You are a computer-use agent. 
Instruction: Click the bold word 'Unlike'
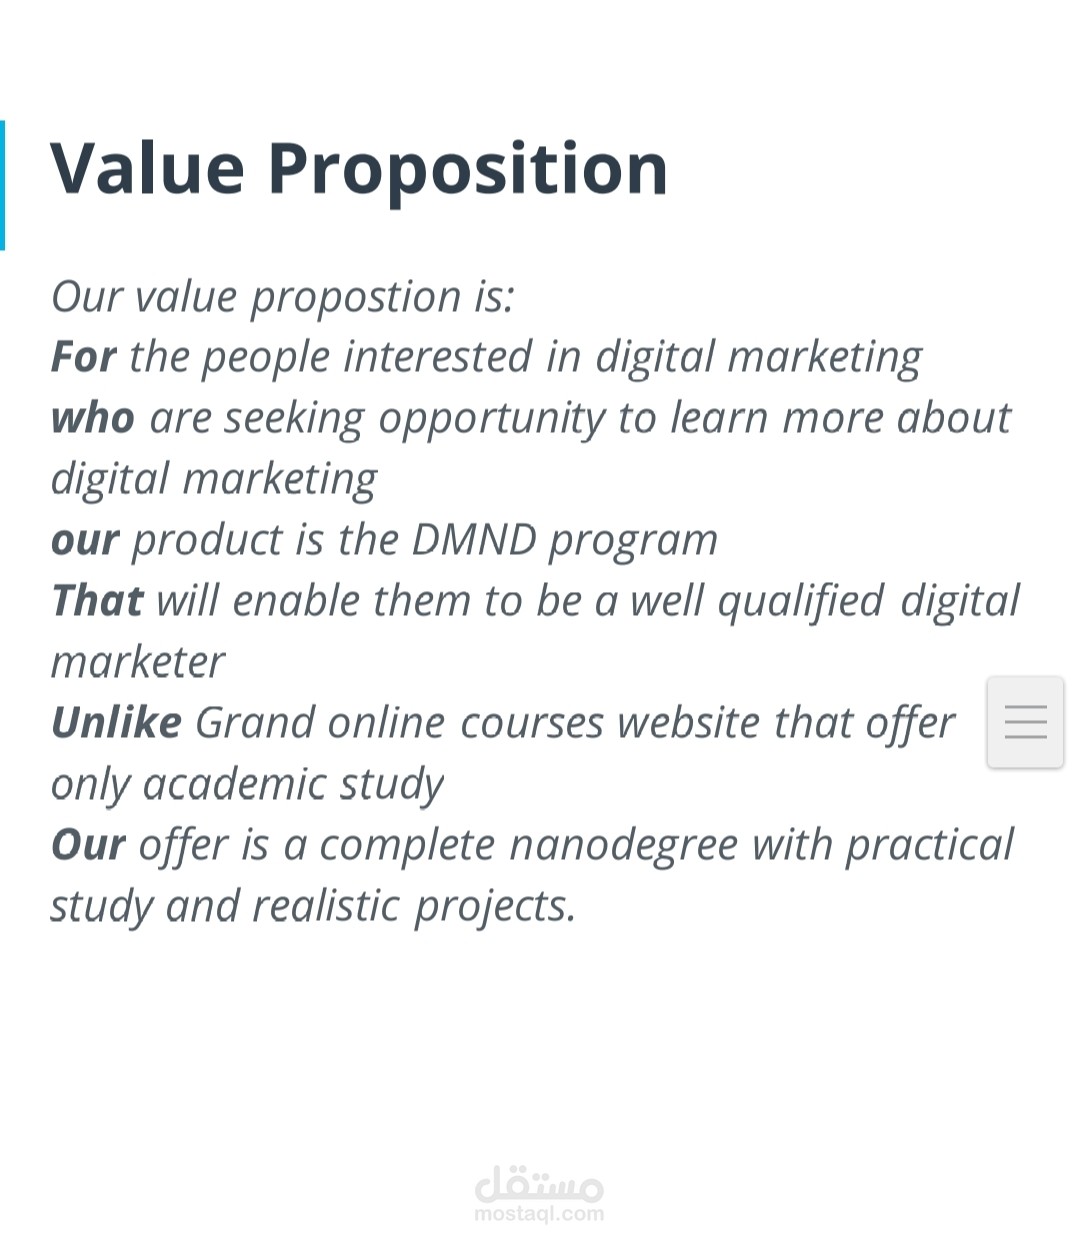tap(116, 723)
